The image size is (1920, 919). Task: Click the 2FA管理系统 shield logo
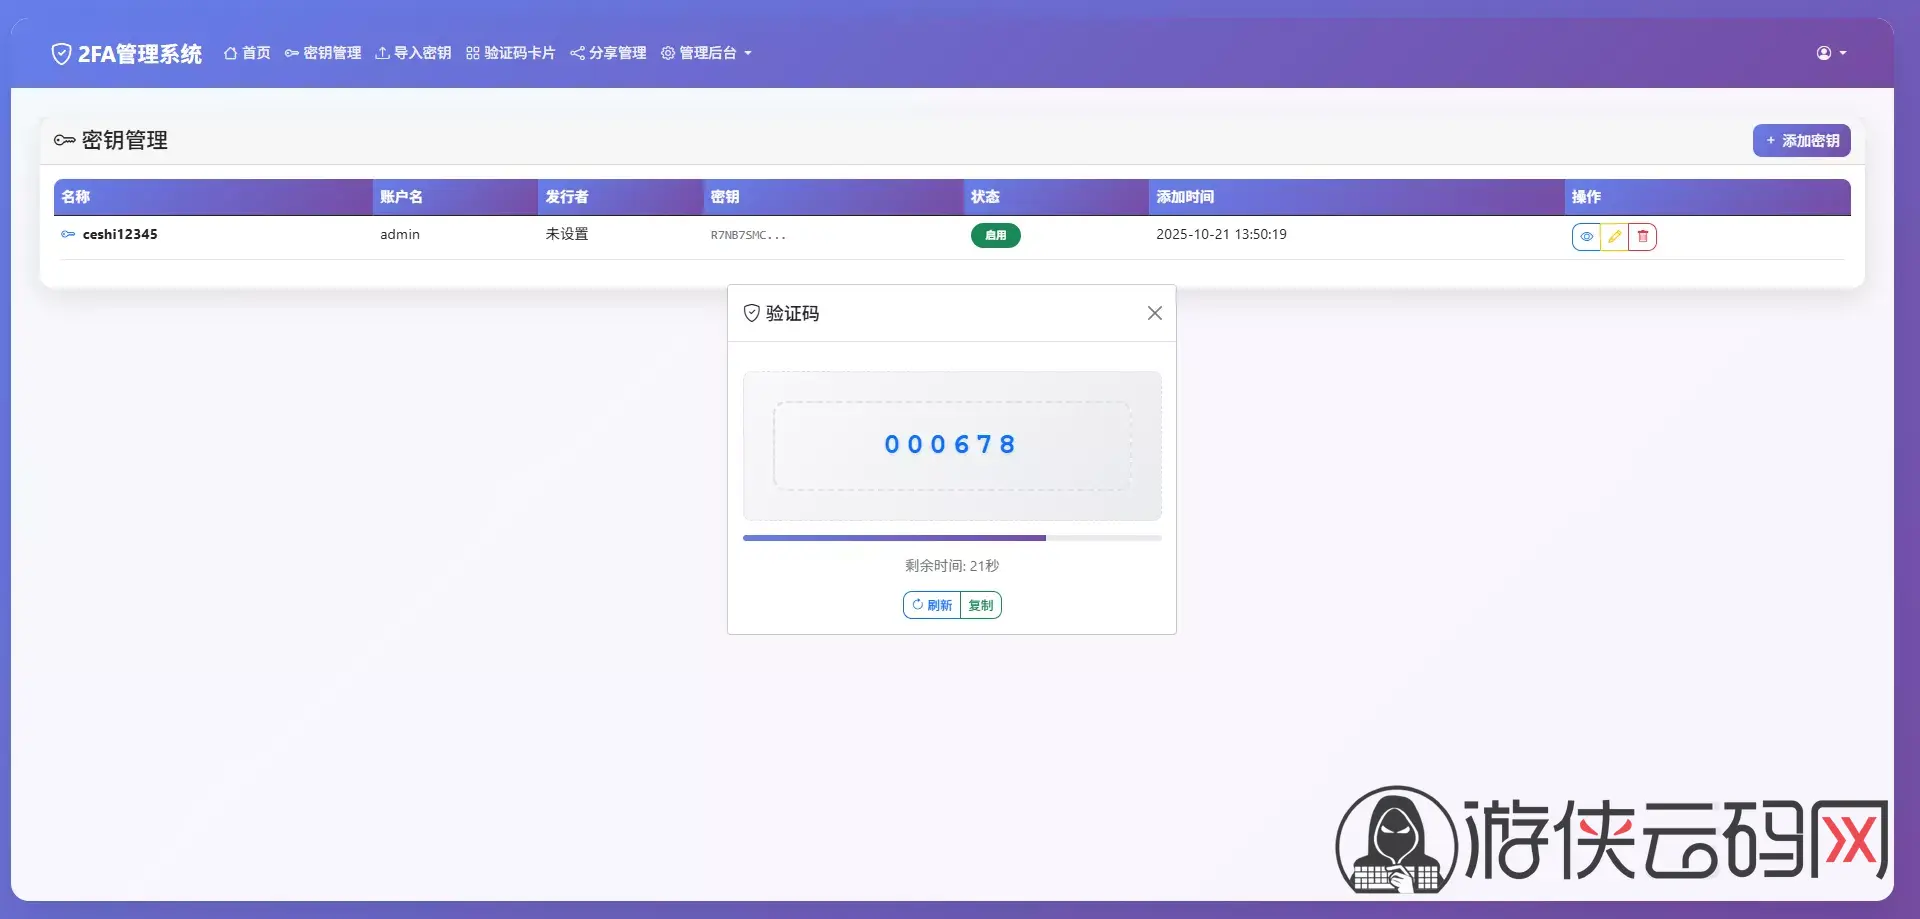(61, 54)
